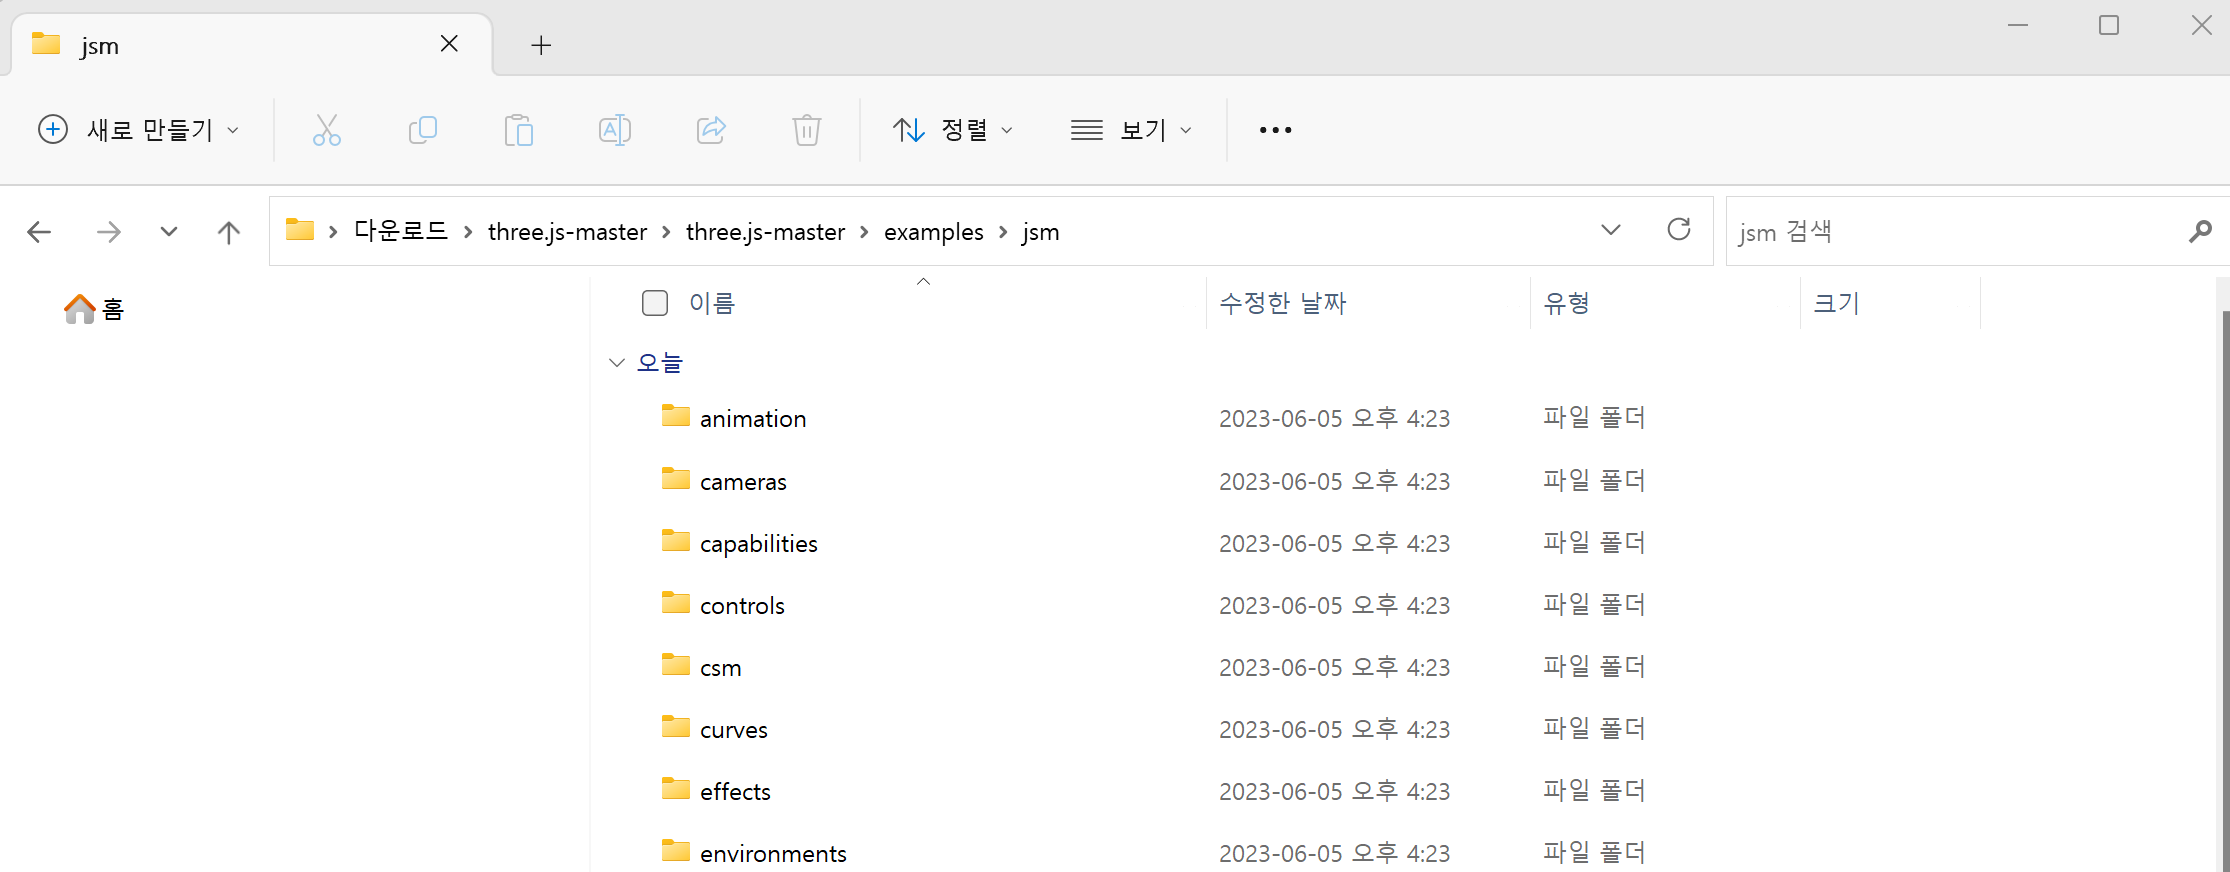Screen dimensions: 2230x872
Task: Click the Copy icon in toolbar
Action: coord(423,130)
